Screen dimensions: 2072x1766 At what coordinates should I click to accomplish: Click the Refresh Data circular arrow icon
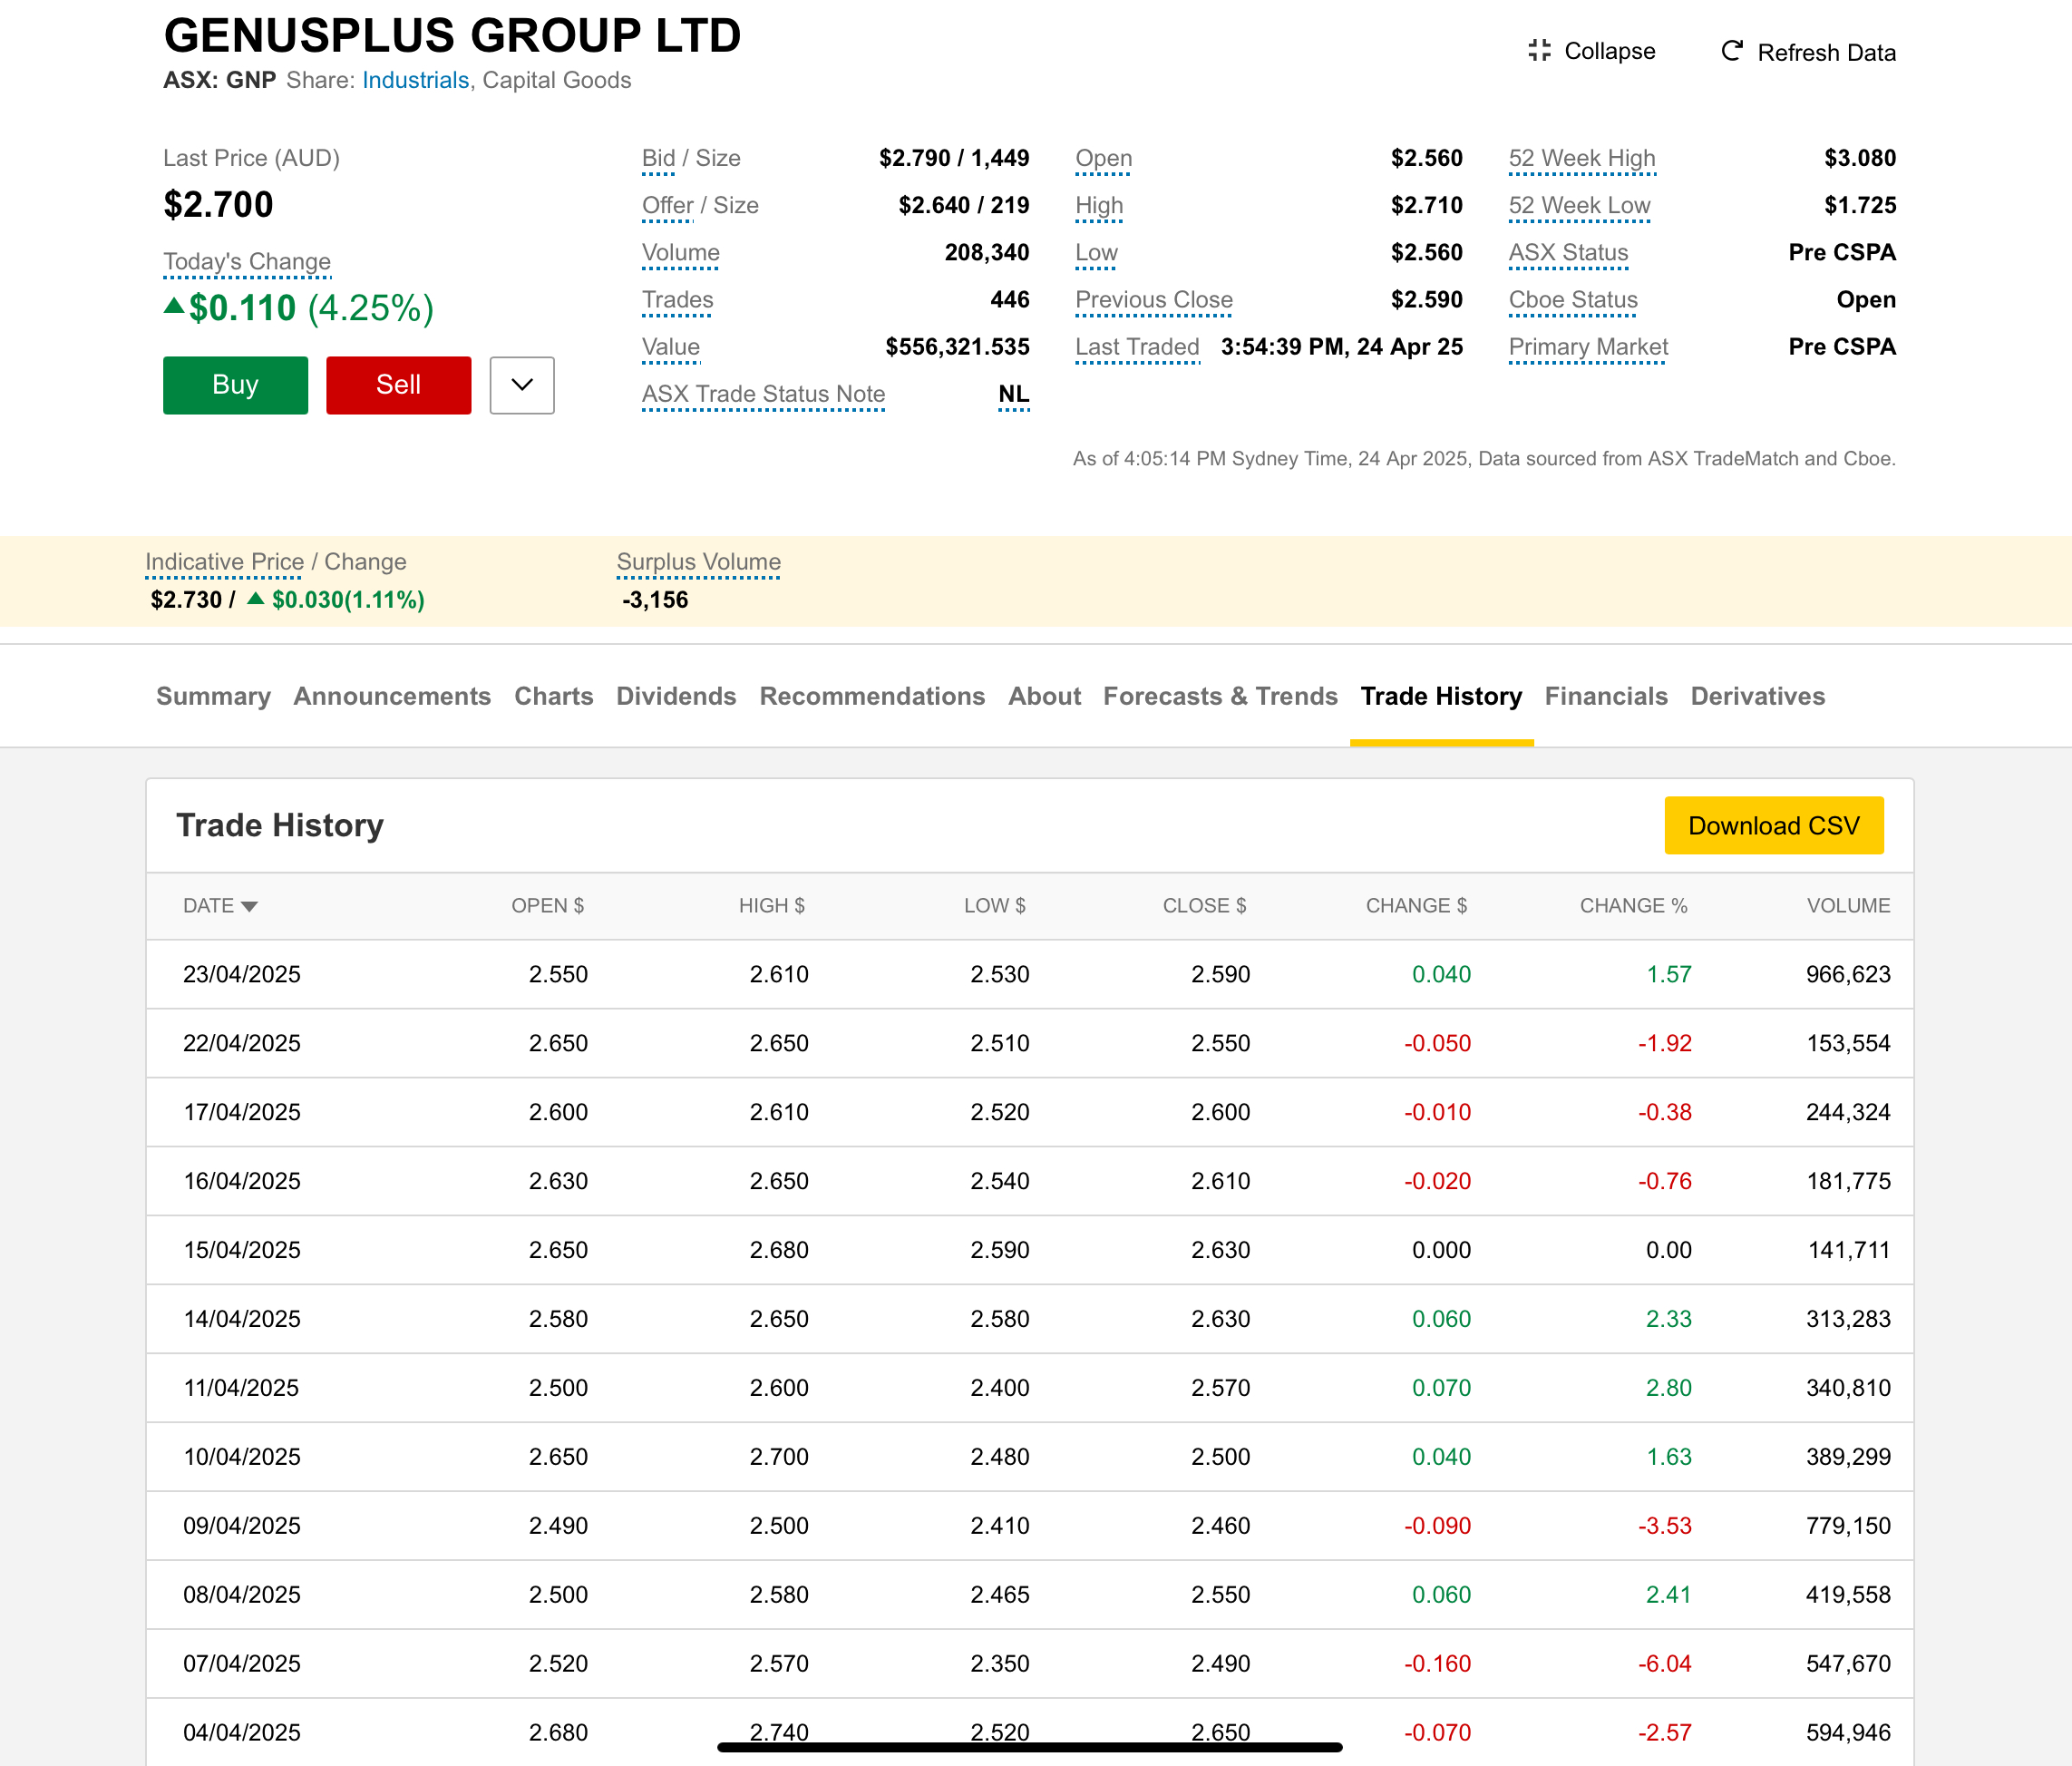pyautogui.click(x=1732, y=51)
